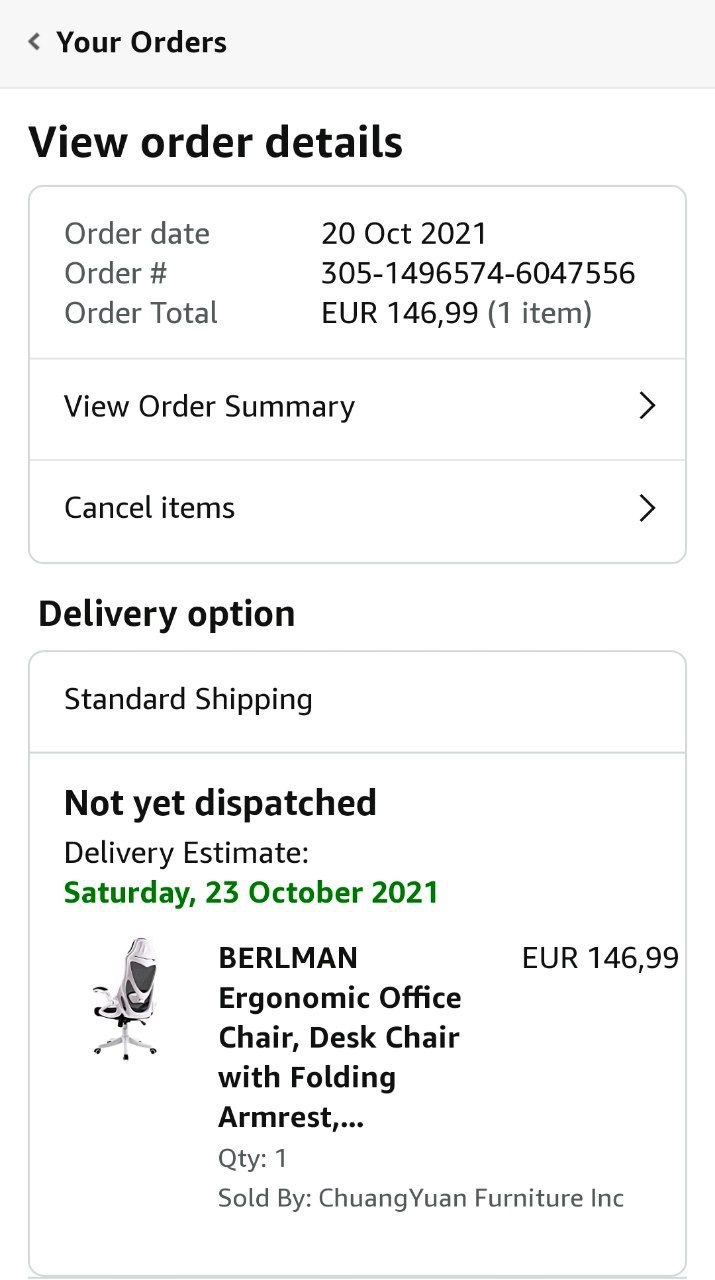Click order number 305-1496574-6047556
715x1280 pixels.
tap(477, 273)
